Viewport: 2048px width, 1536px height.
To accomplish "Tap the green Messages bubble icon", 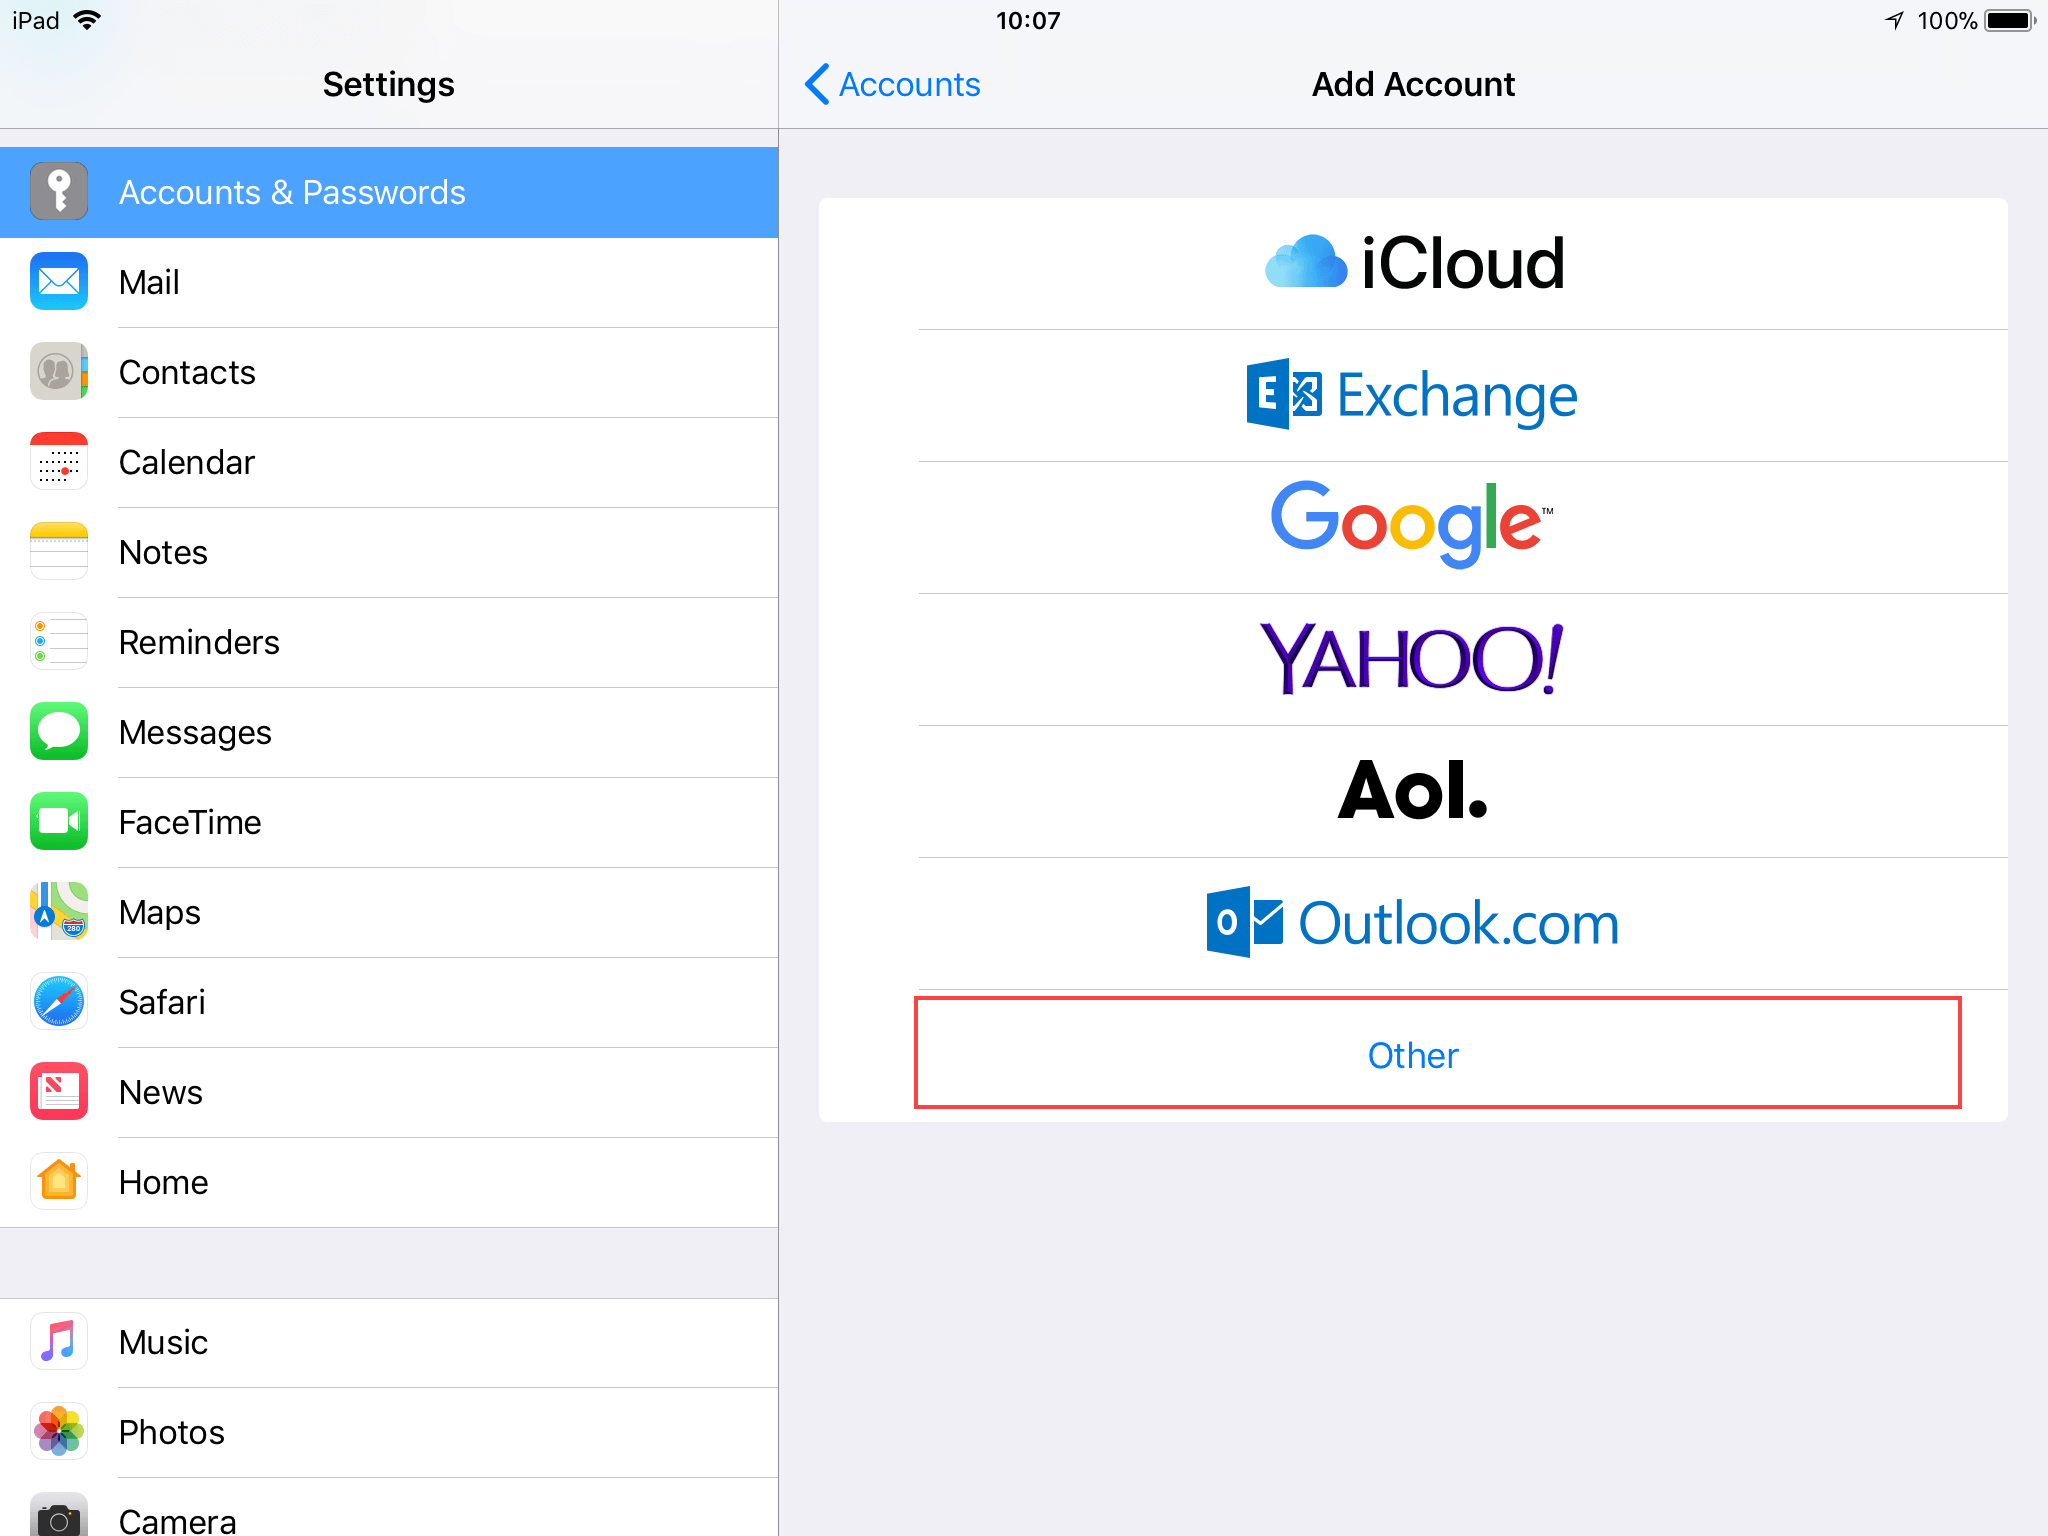I will point(59,732).
